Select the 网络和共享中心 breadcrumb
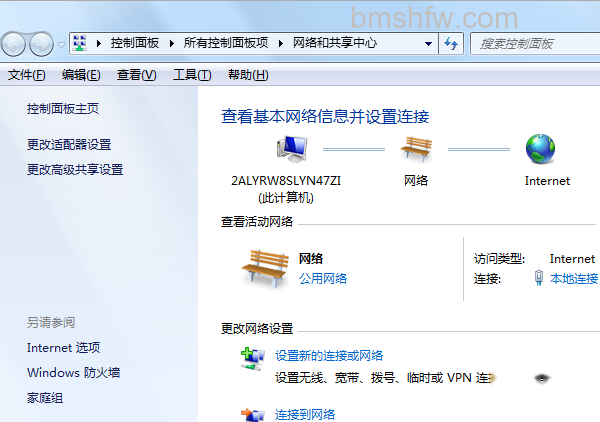 point(335,43)
